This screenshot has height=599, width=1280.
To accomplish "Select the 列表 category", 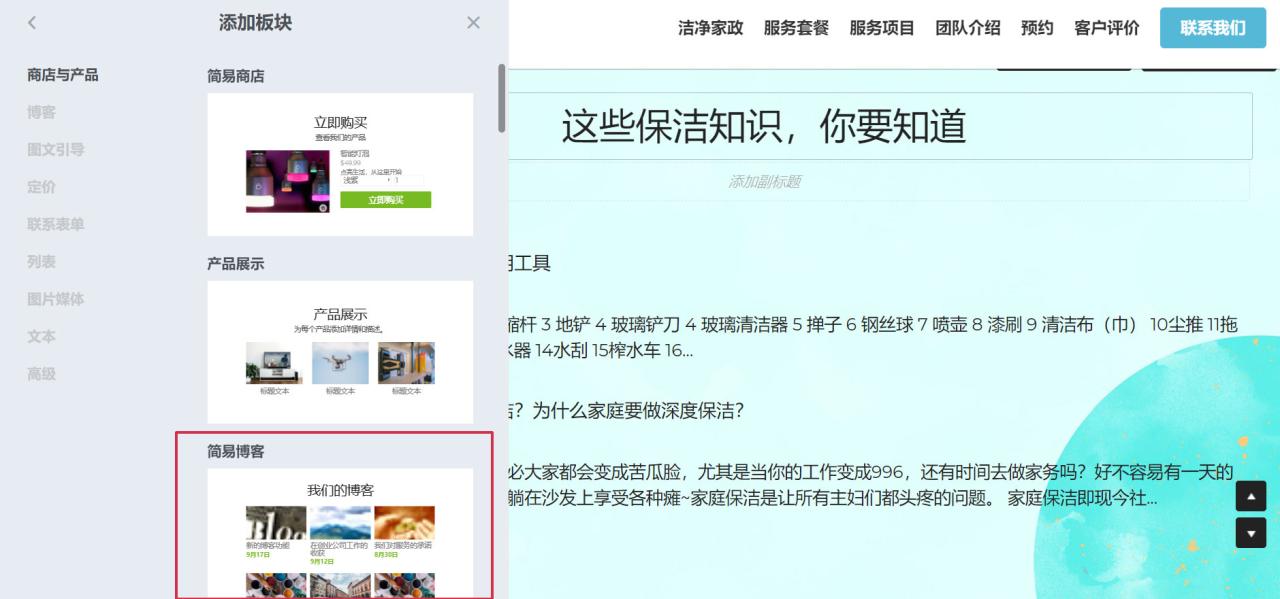I will click(x=42, y=262).
